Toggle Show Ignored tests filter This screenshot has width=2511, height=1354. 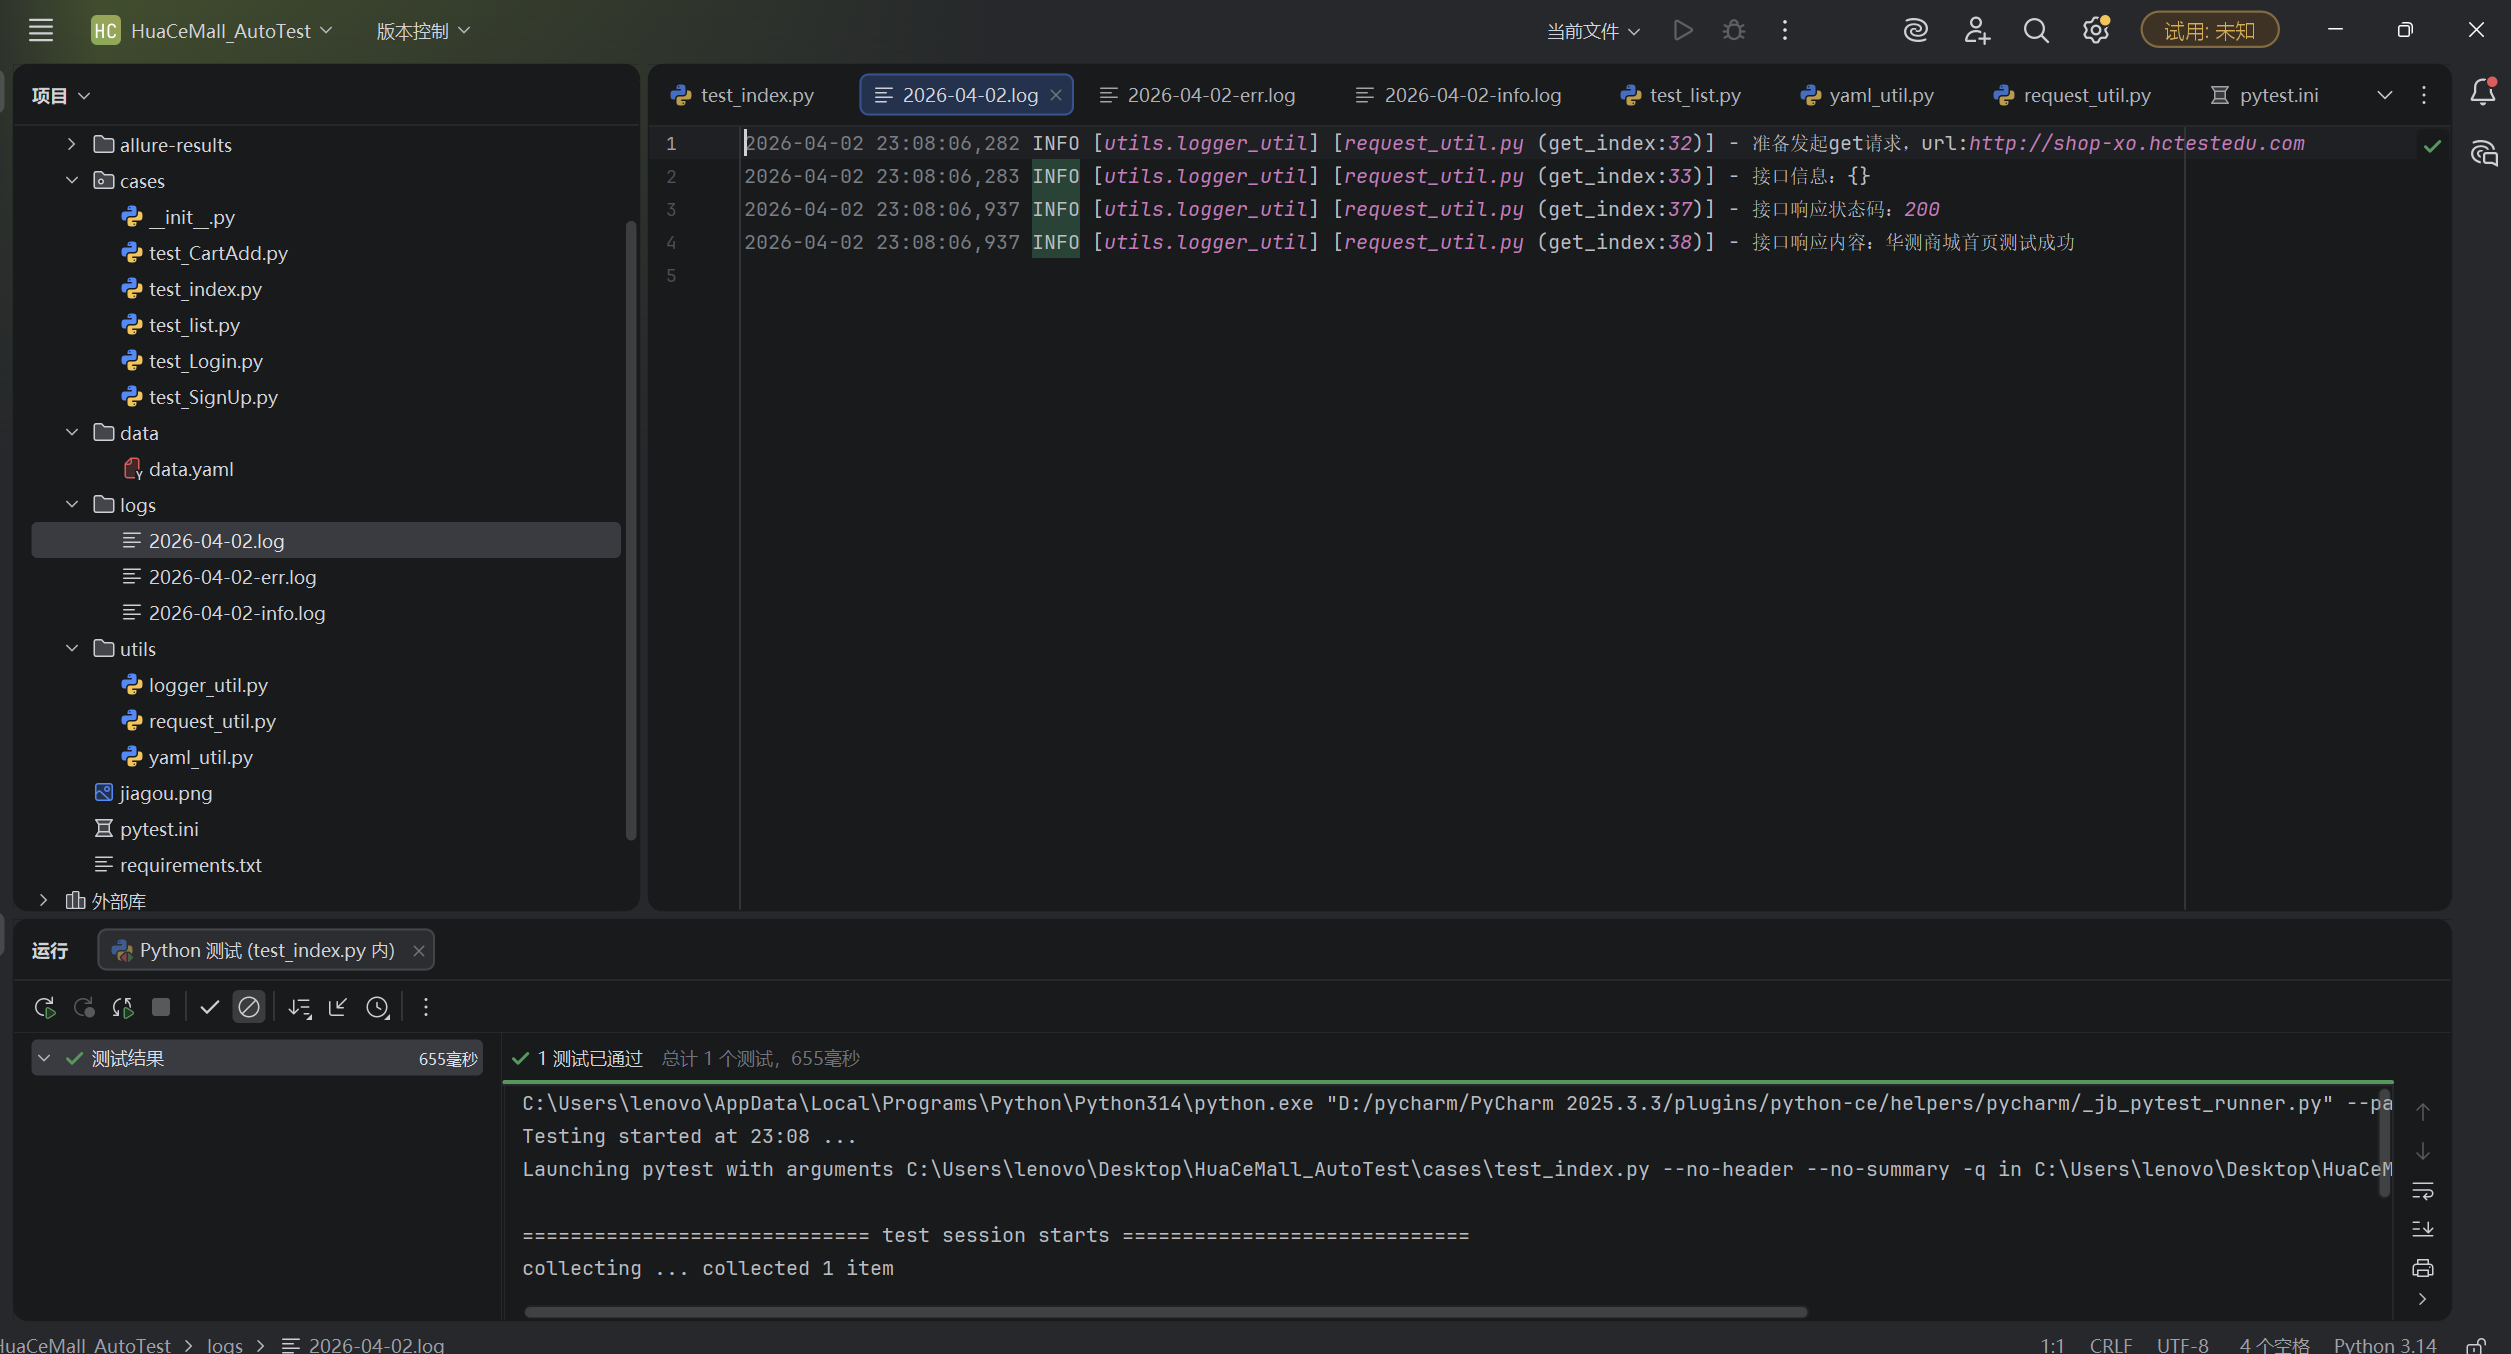click(x=249, y=1007)
